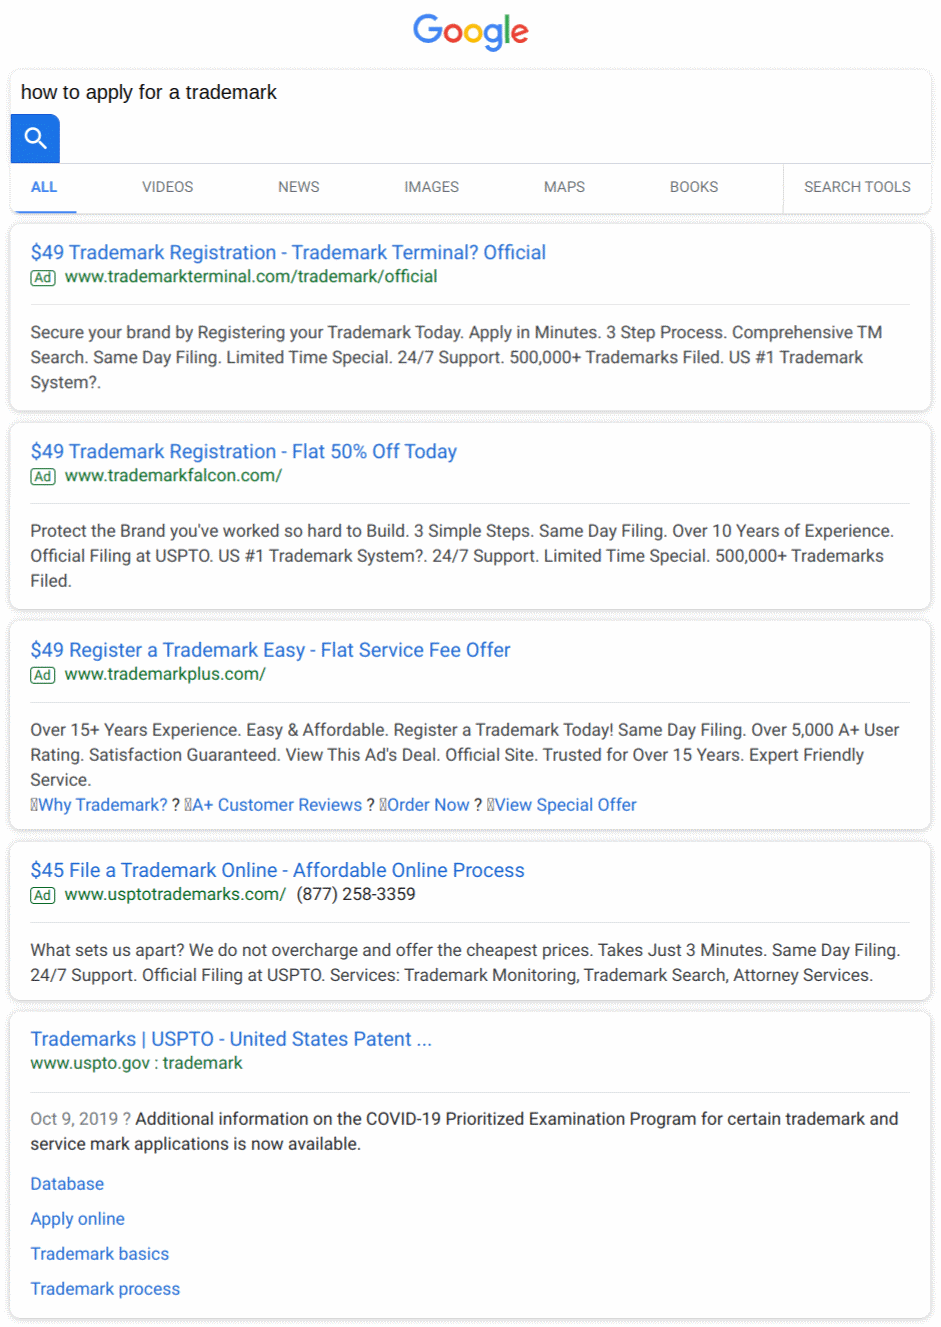
Task: Click the blue search magnifier button
Action: [35, 138]
